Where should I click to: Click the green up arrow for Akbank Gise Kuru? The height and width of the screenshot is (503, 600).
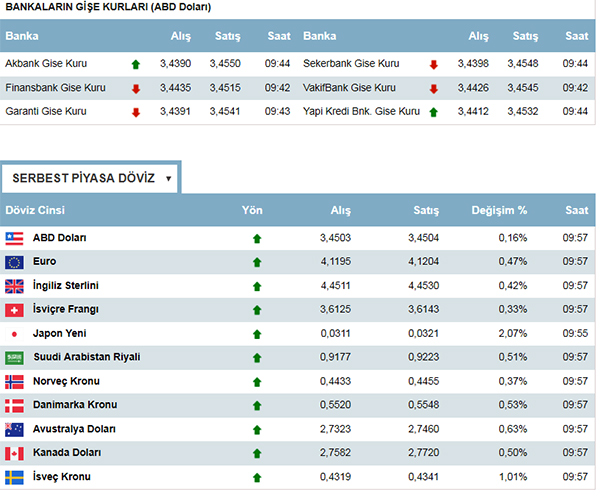pyautogui.click(x=136, y=64)
